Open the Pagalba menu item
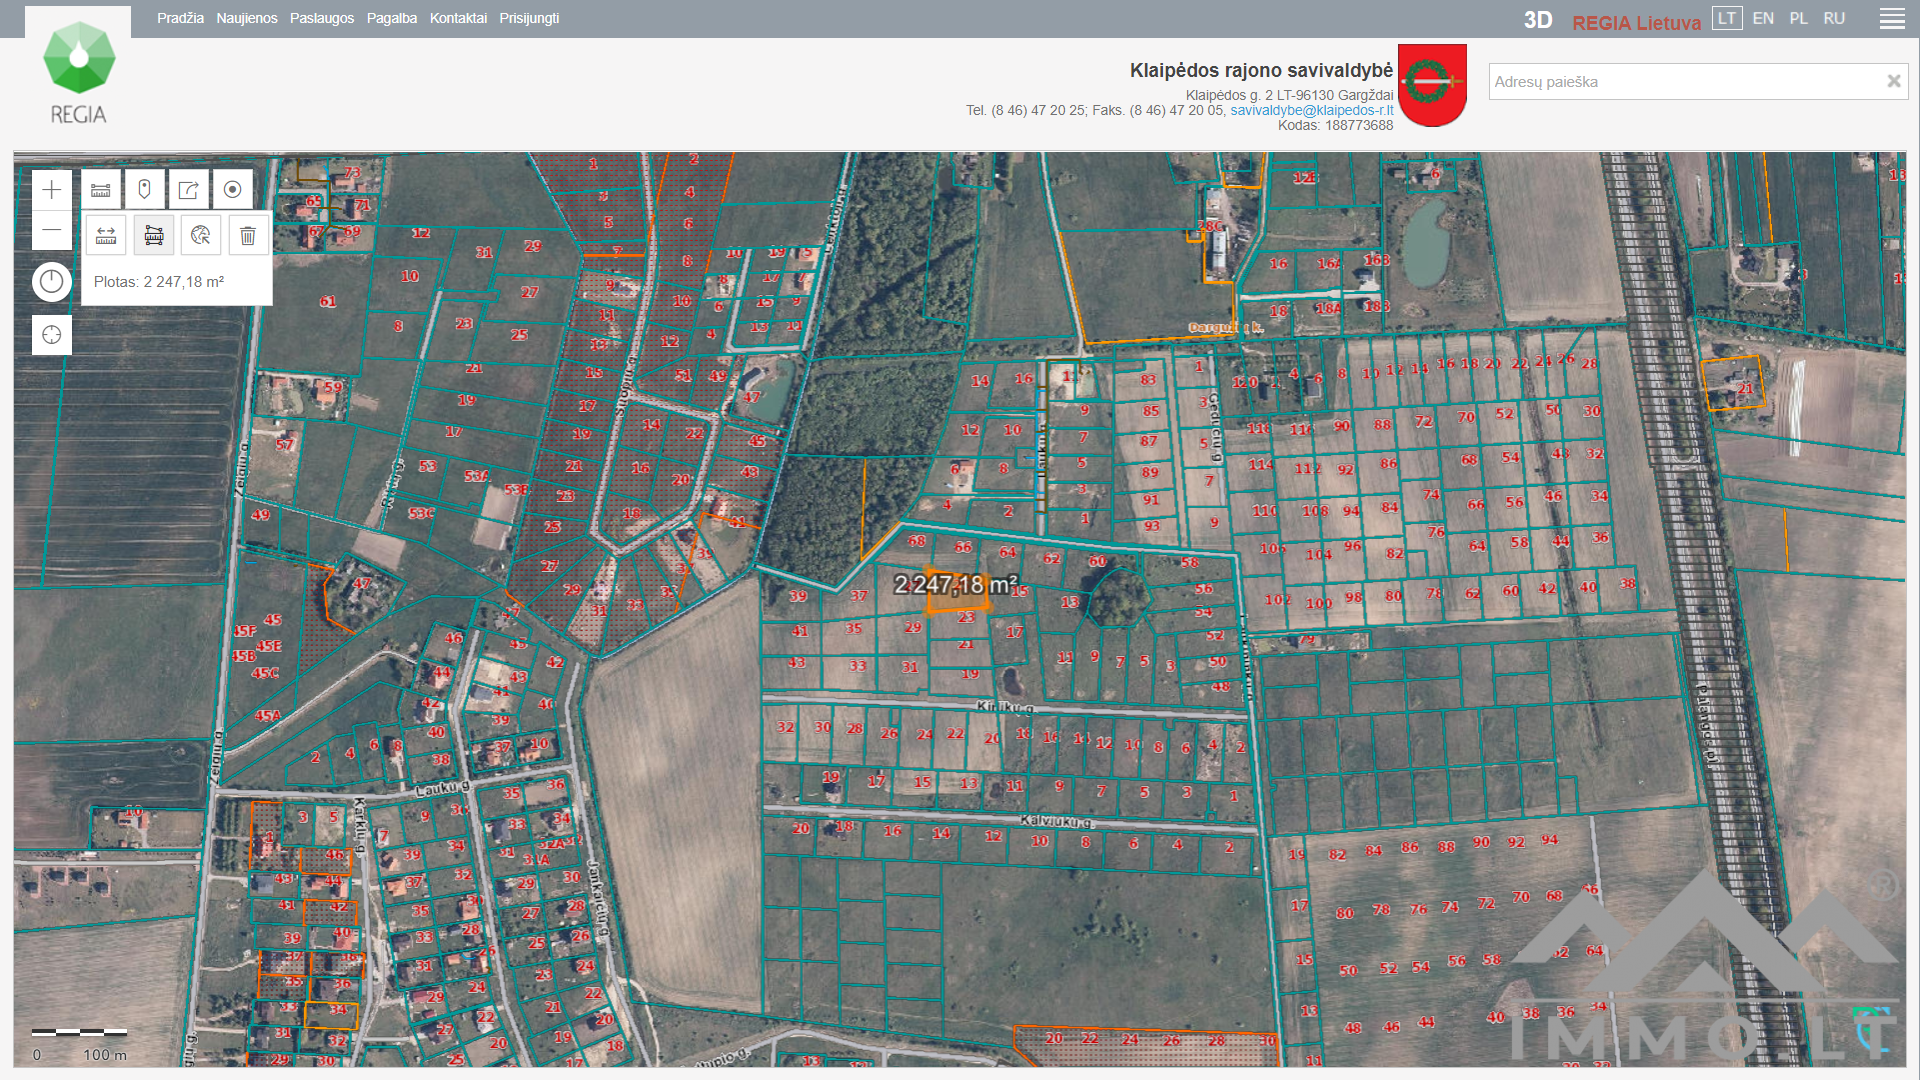 pyautogui.click(x=392, y=18)
